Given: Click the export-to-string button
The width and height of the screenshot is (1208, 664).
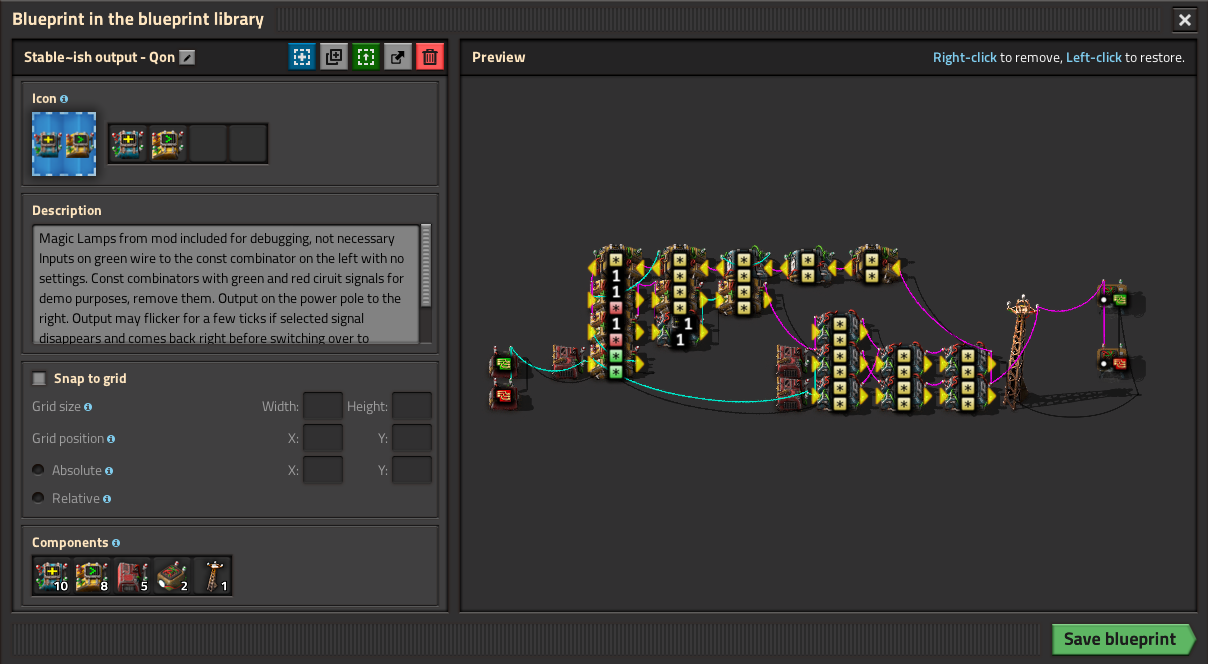Looking at the screenshot, I should click(x=398, y=57).
